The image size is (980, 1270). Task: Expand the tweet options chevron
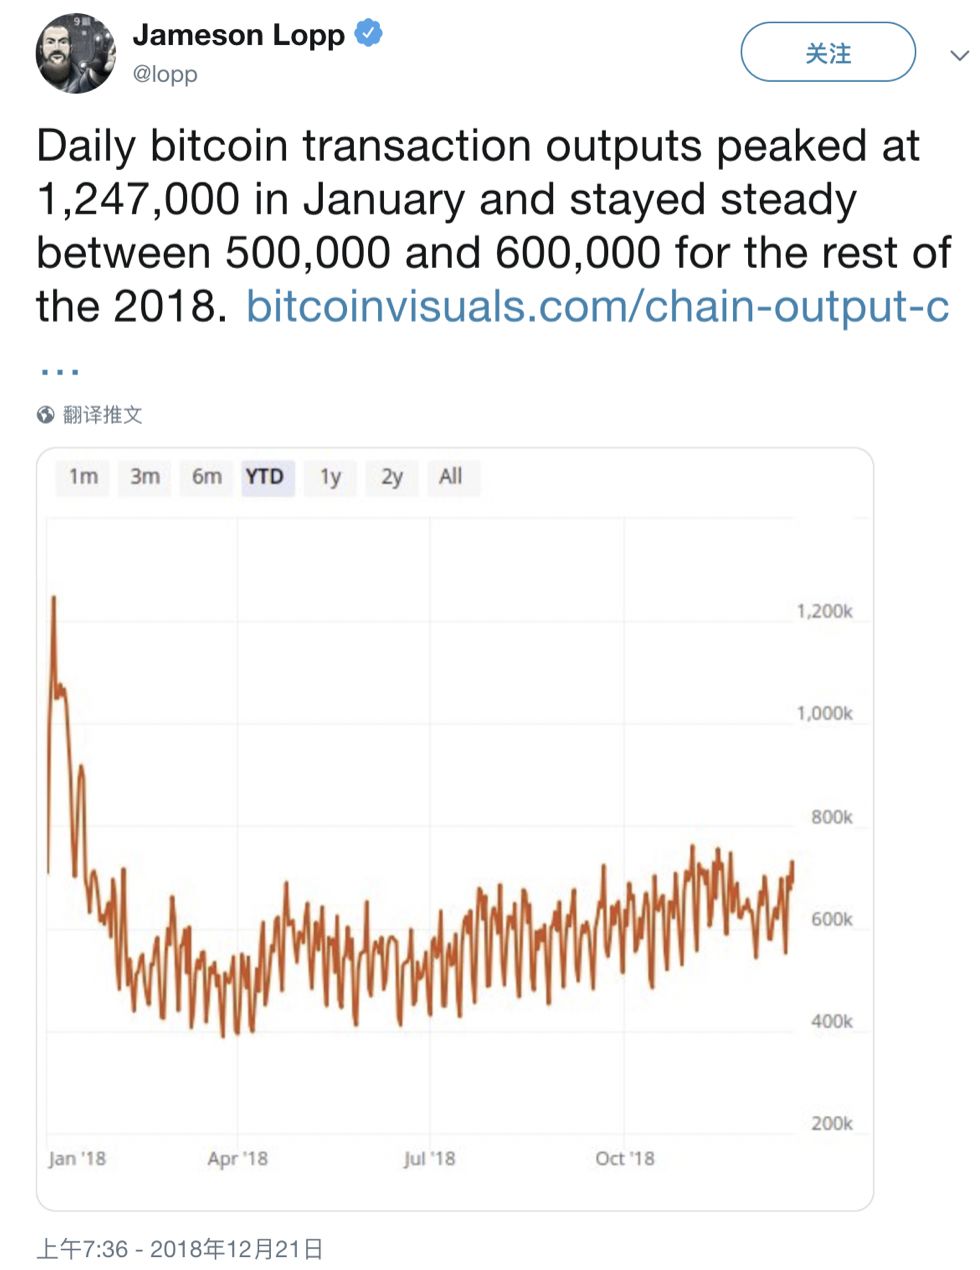958,55
